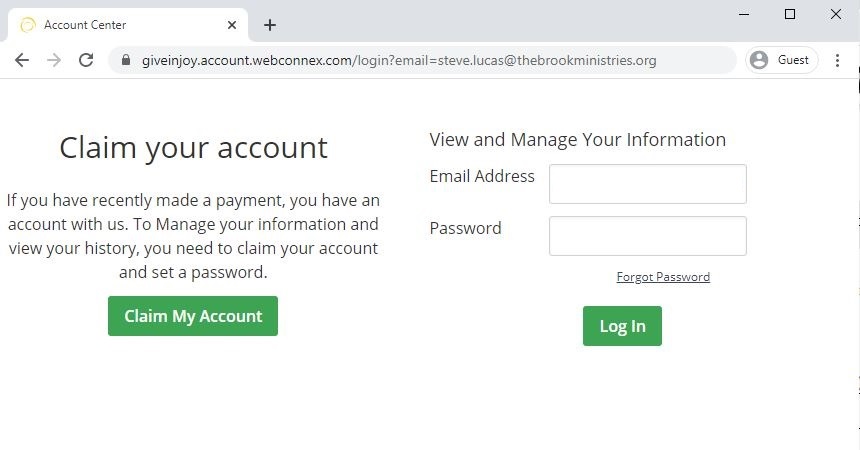Click into the Password field
Screen dimensions: 860x450
point(647,236)
